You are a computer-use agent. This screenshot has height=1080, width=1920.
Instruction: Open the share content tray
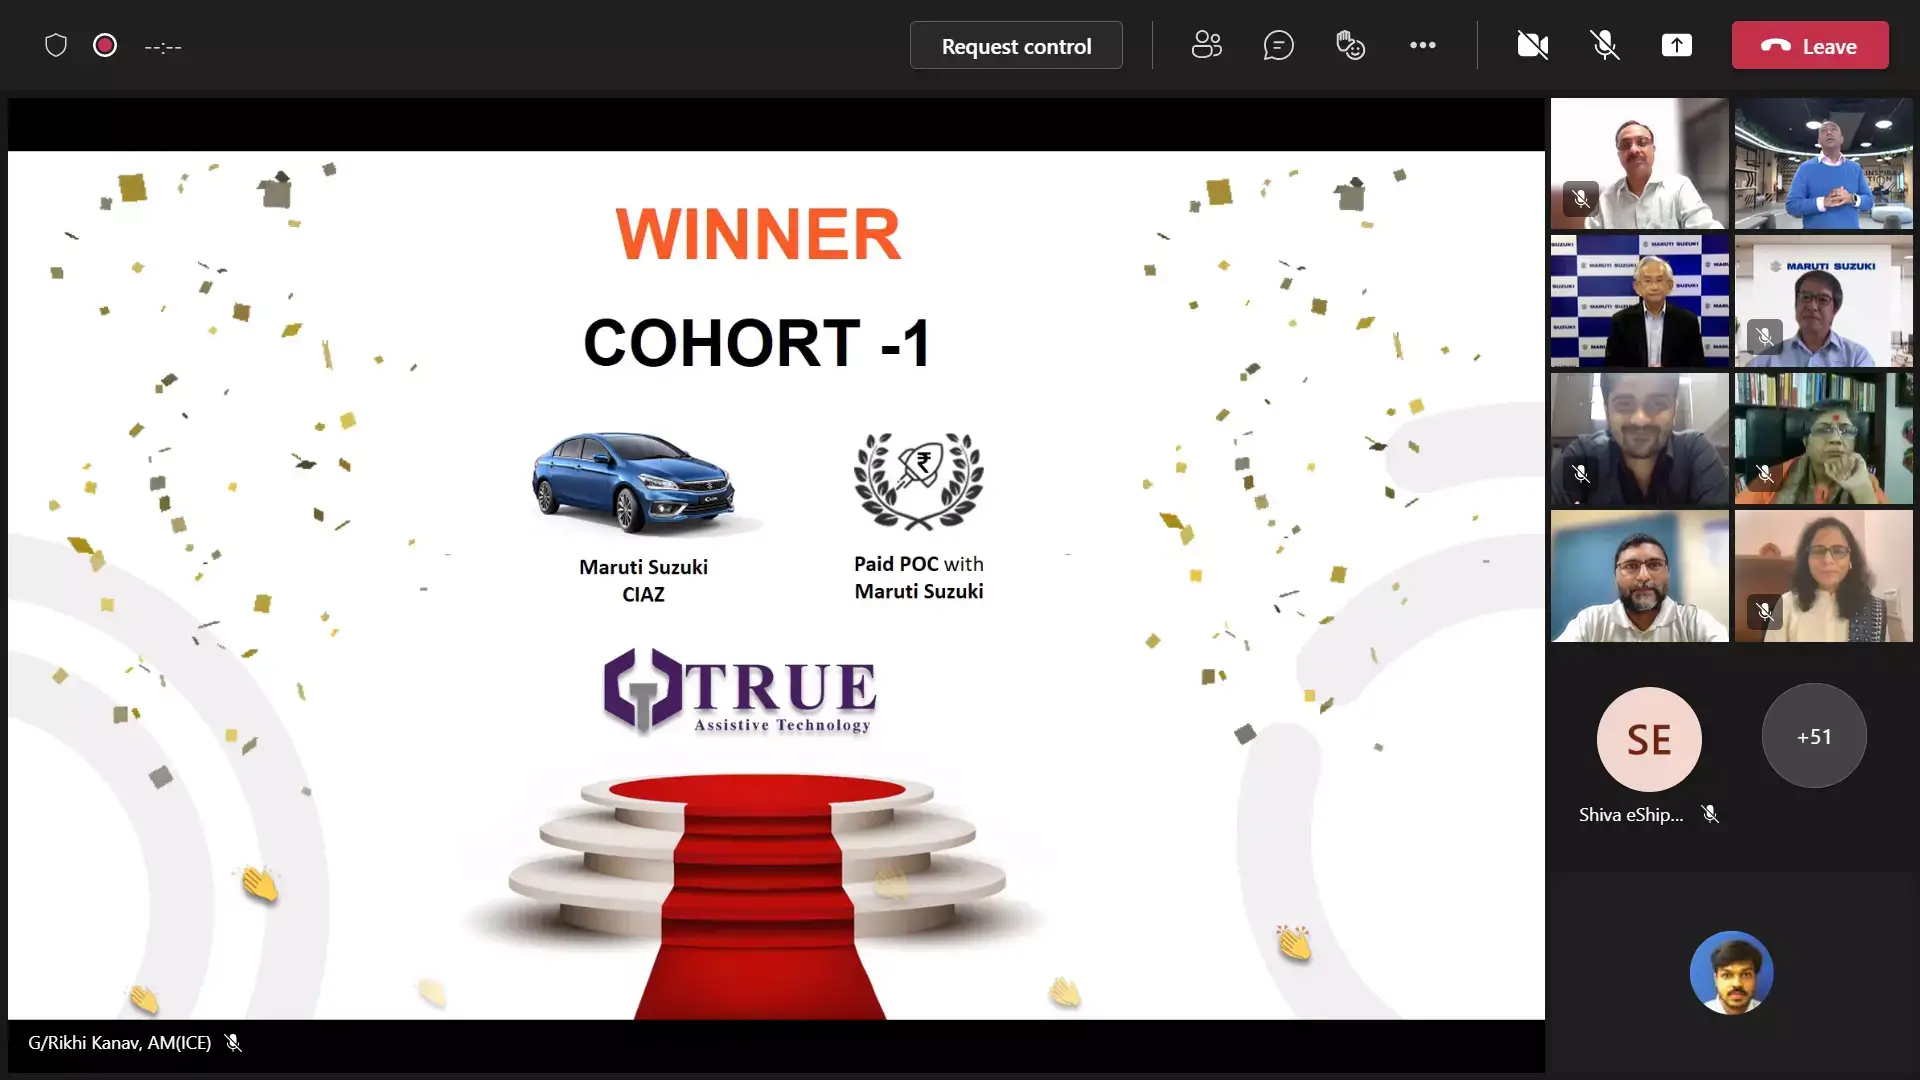coord(1677,45)
